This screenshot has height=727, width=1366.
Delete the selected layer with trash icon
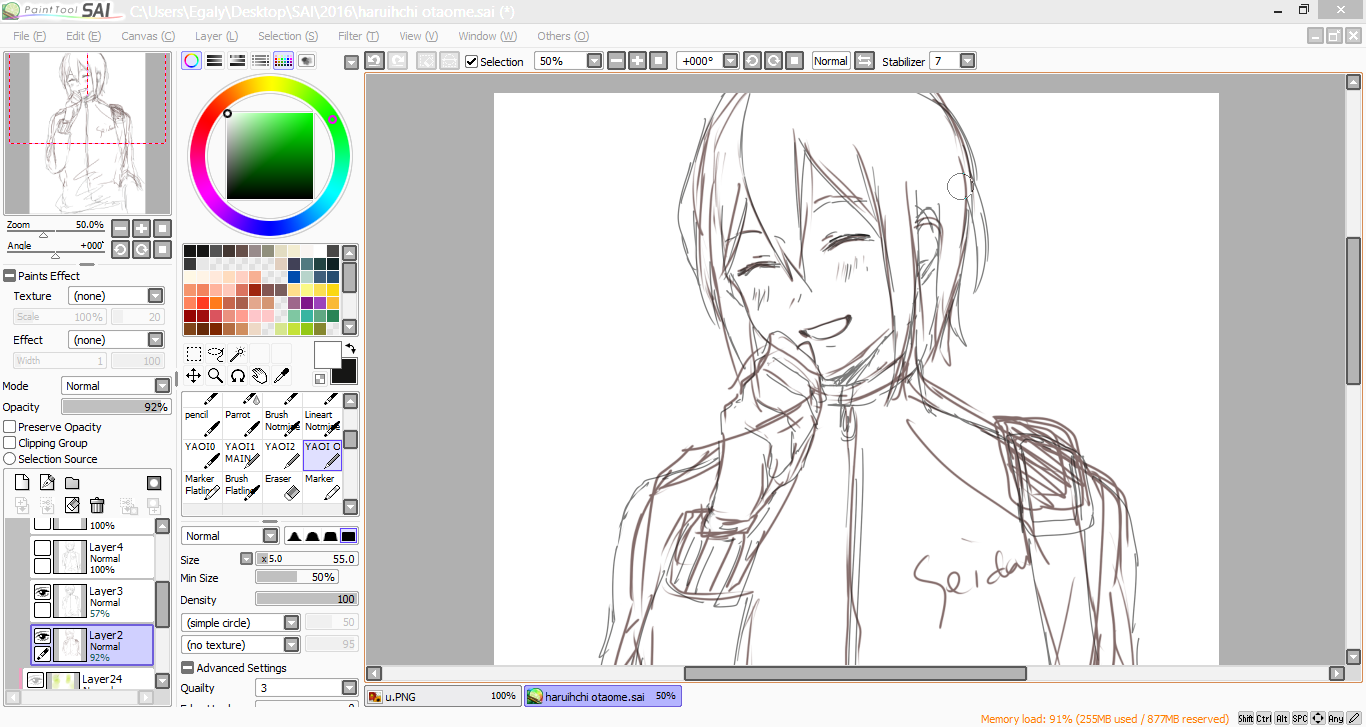[97, 506]
